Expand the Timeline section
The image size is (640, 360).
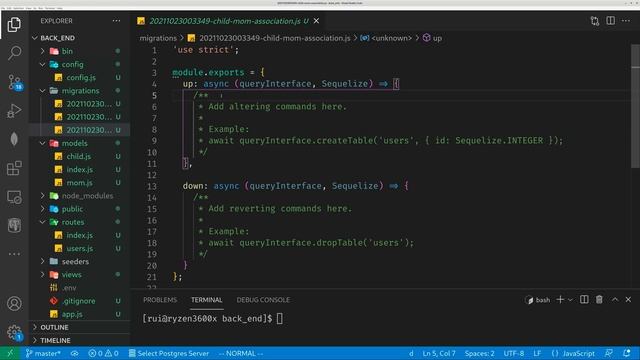[80, 340]
